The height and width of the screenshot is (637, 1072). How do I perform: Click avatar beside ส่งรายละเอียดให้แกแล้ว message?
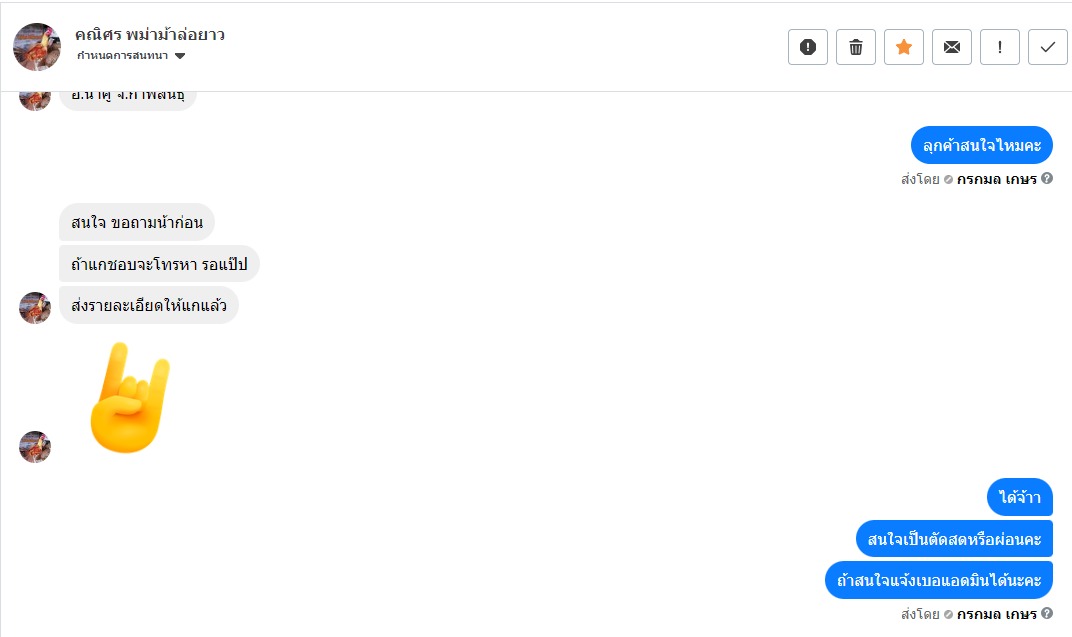tap(35, 308)
